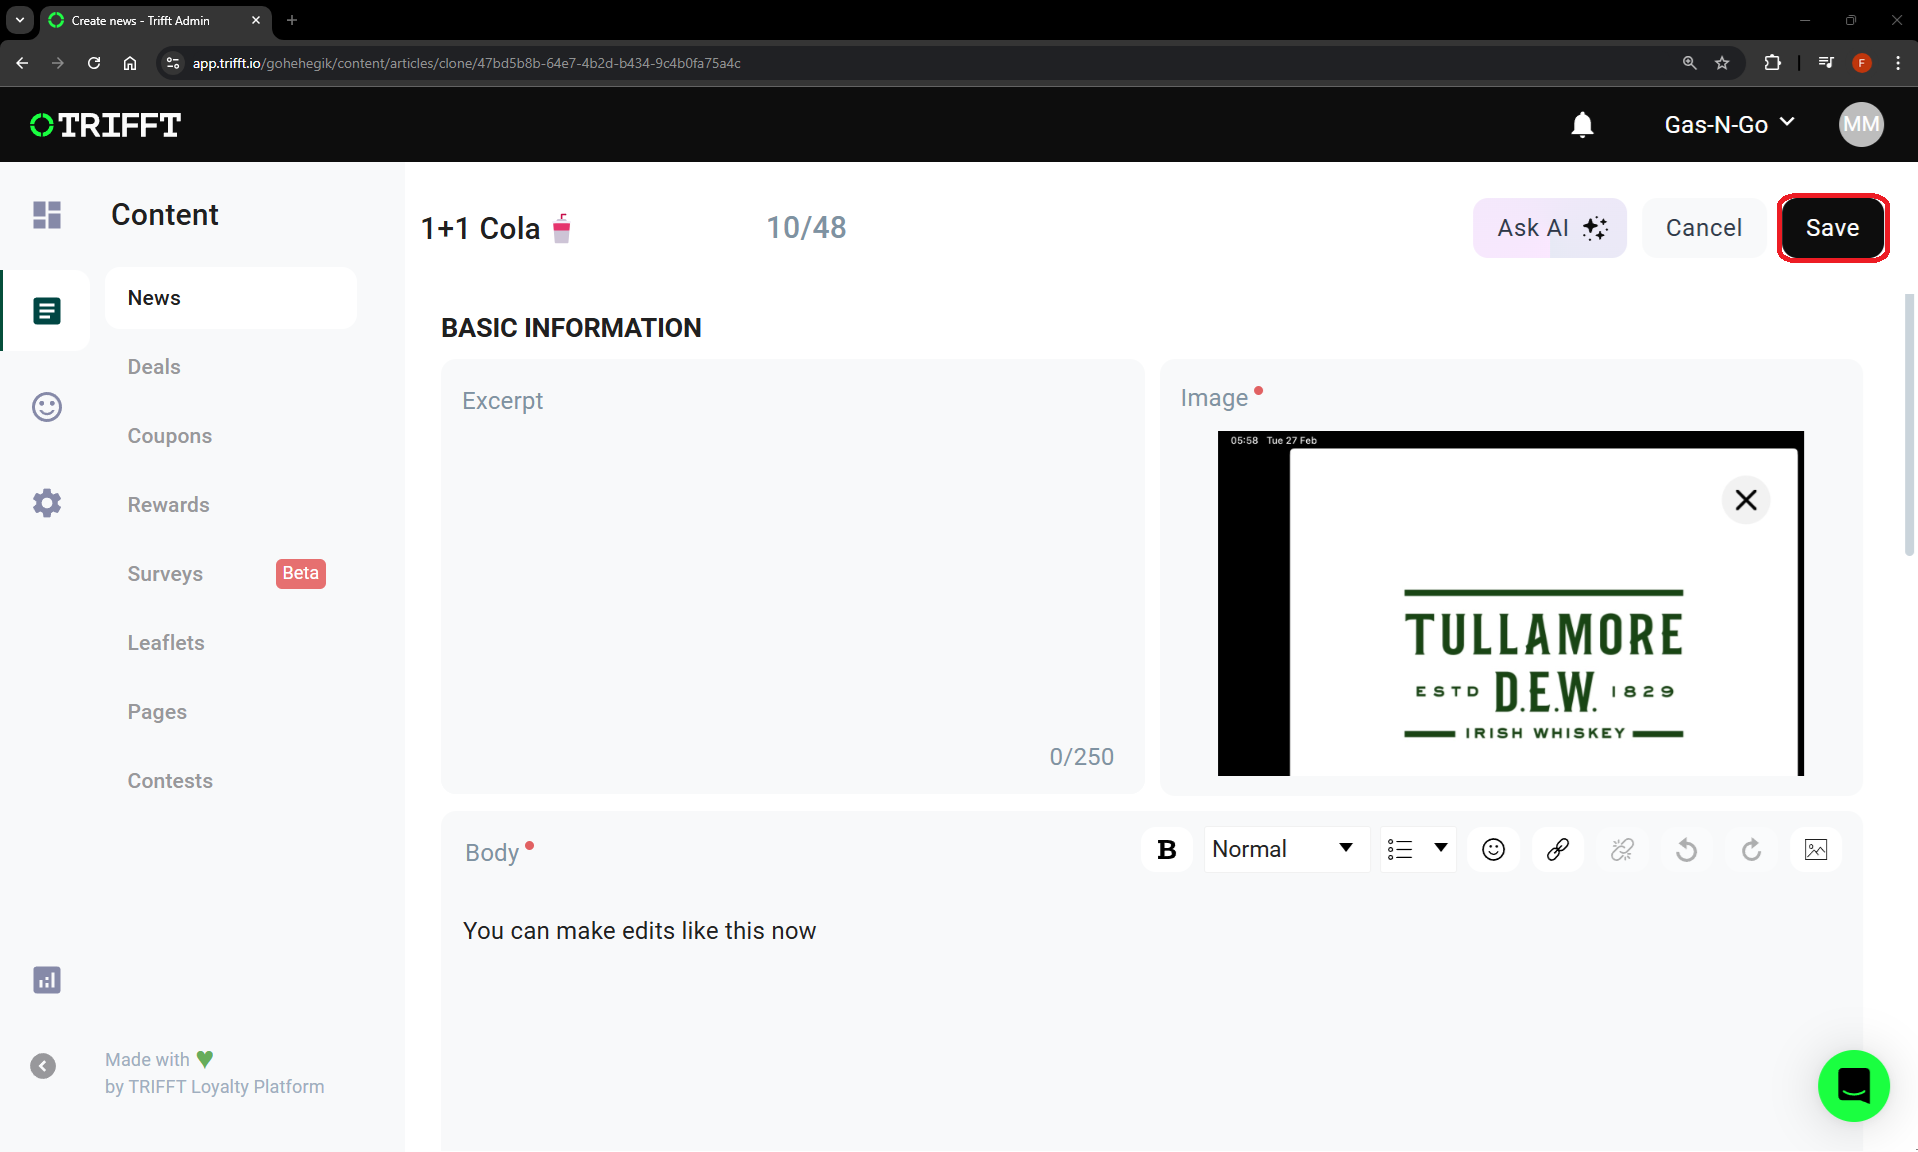Expand the Normal text style dropdown
Screen dimensions: 1918x1152
(1286, 850)
